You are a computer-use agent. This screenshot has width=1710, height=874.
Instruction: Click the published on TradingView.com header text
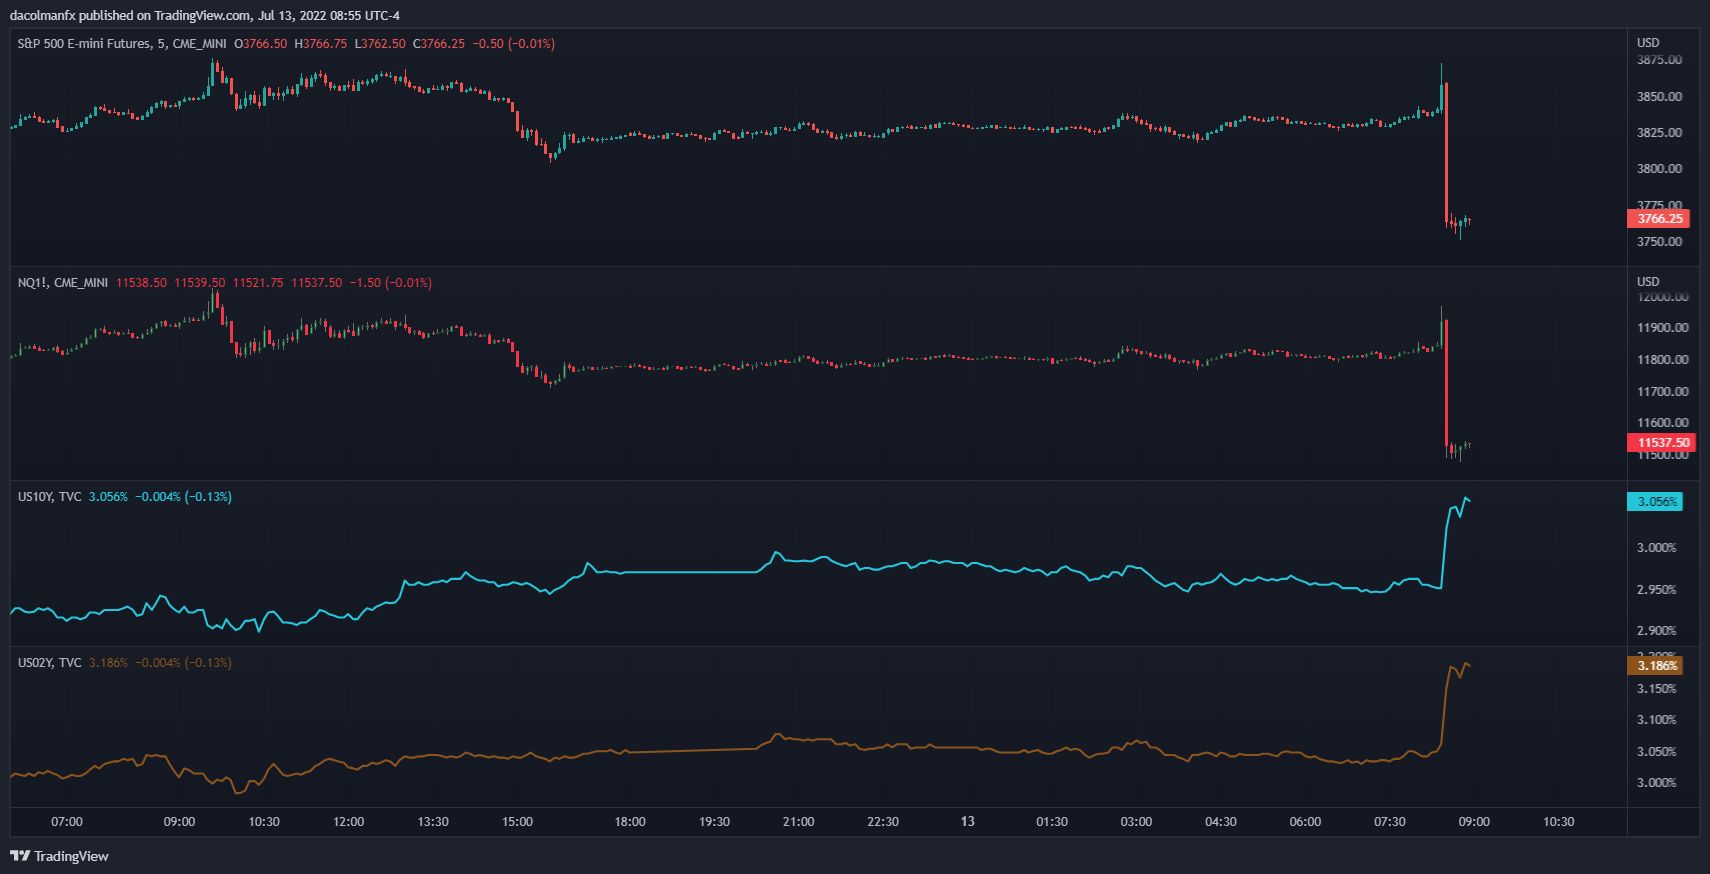166,15
